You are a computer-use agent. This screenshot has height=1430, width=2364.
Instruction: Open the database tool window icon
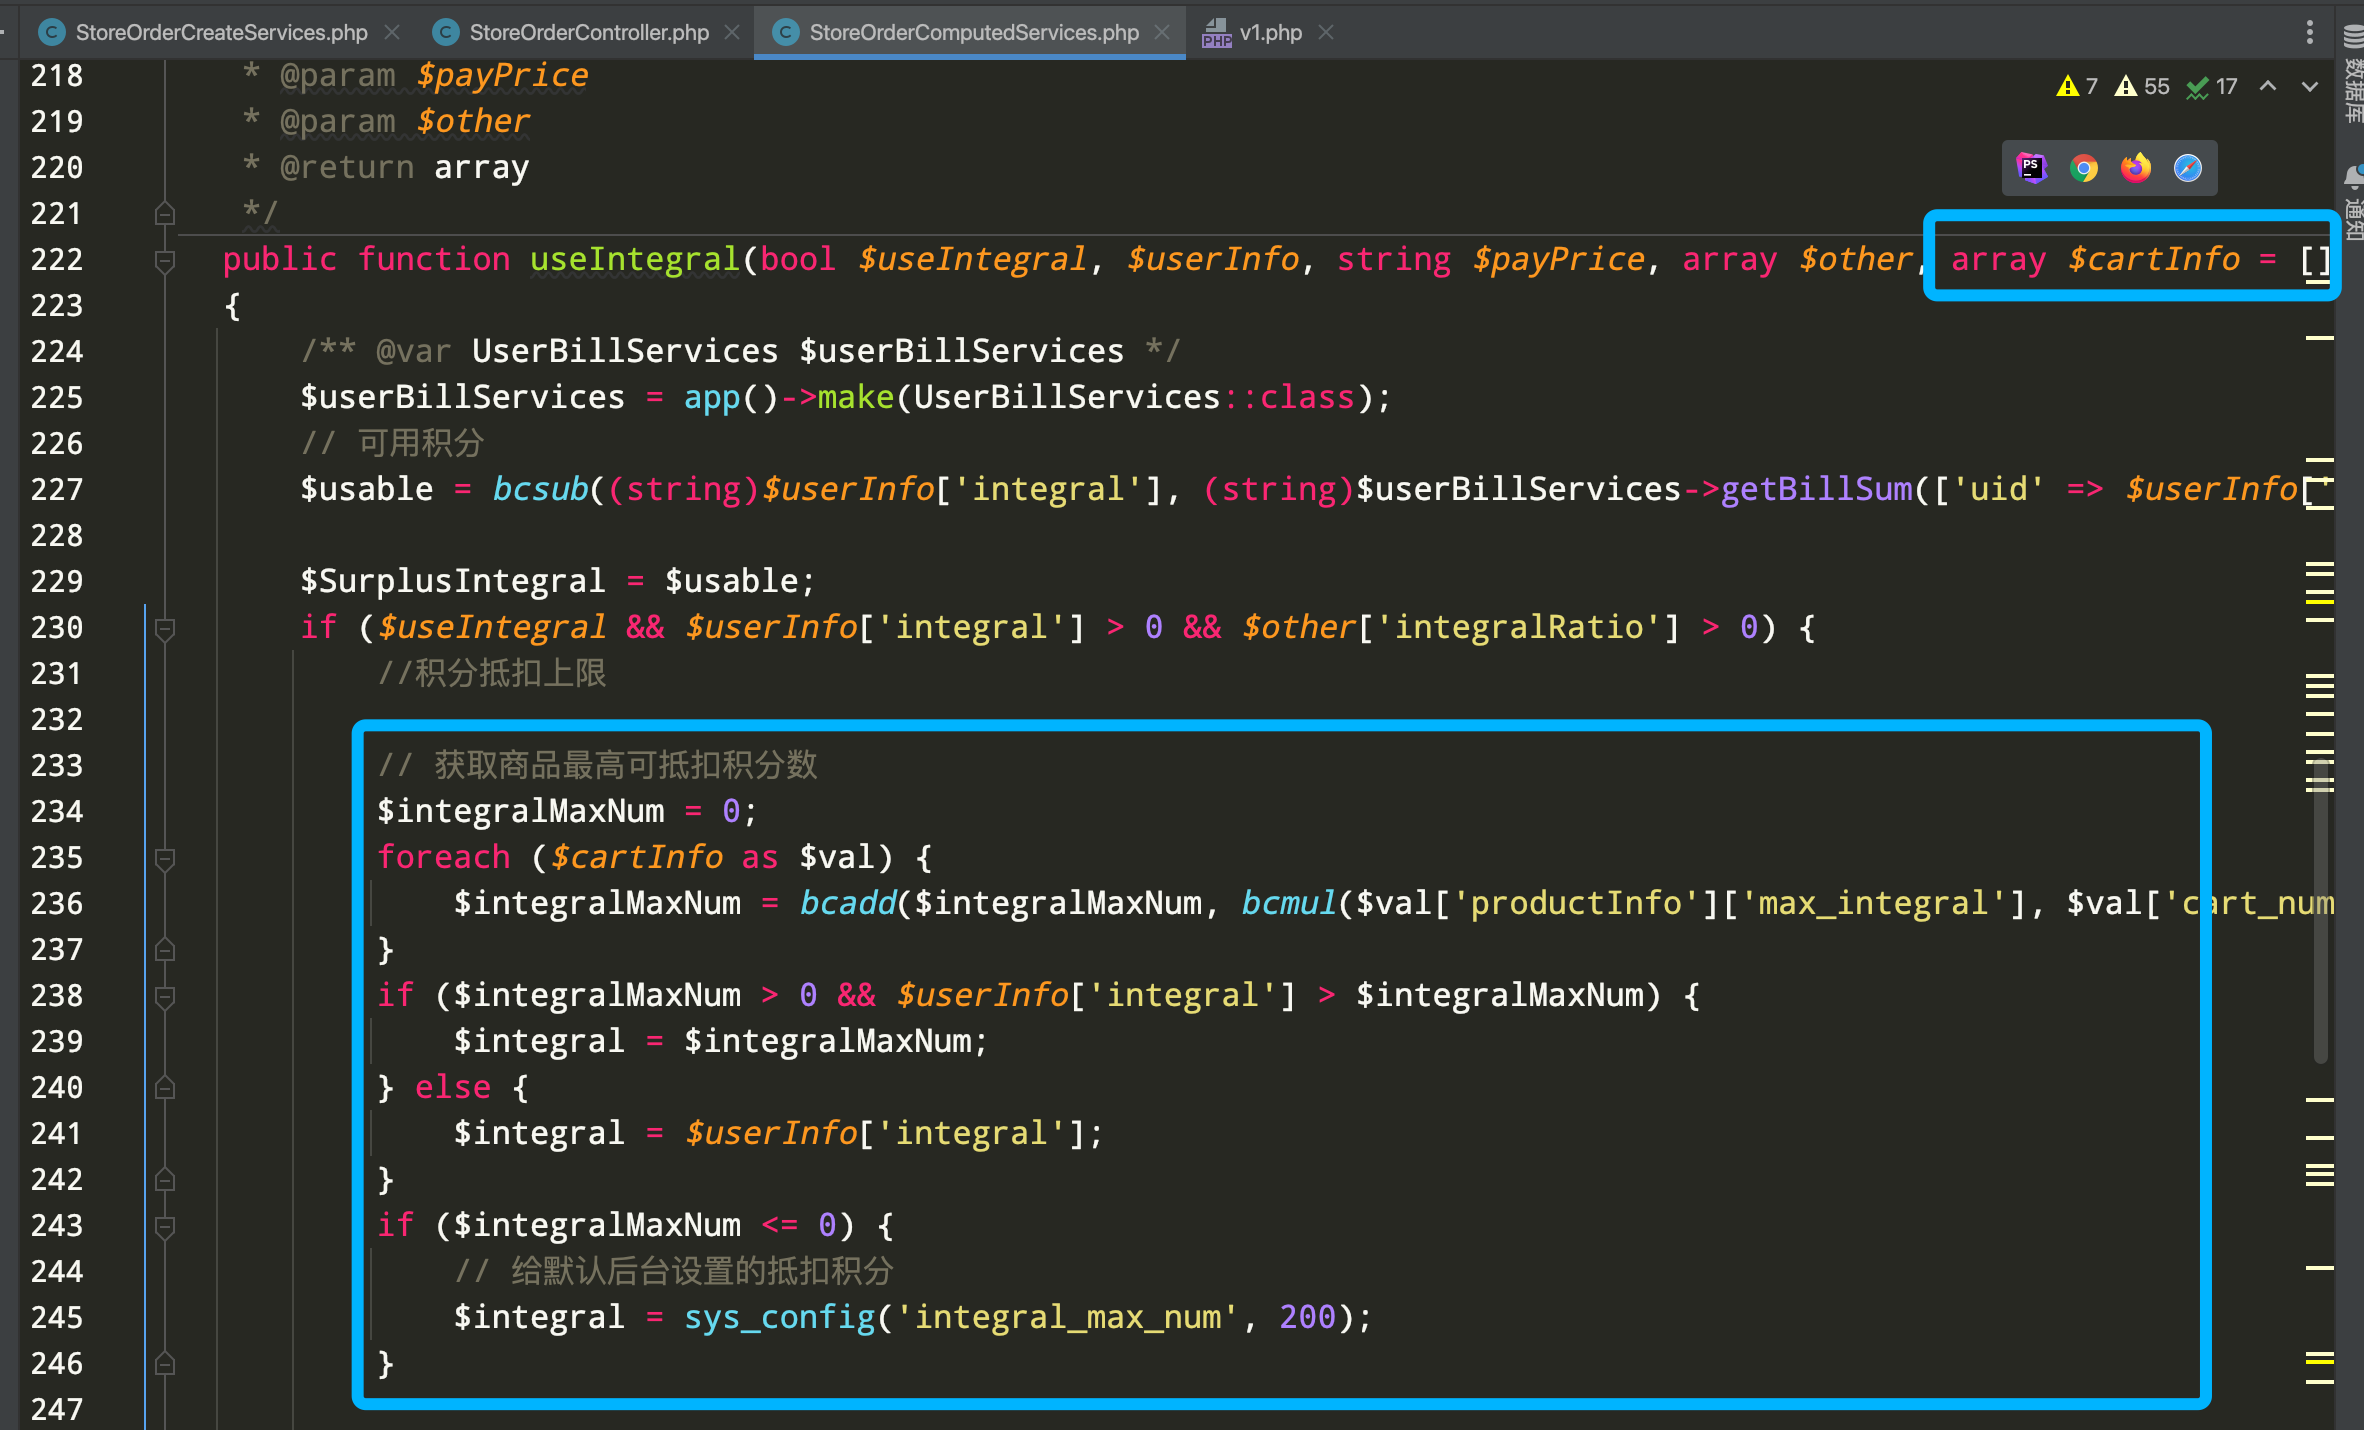pyautogui.click(x=2352, y=36)
